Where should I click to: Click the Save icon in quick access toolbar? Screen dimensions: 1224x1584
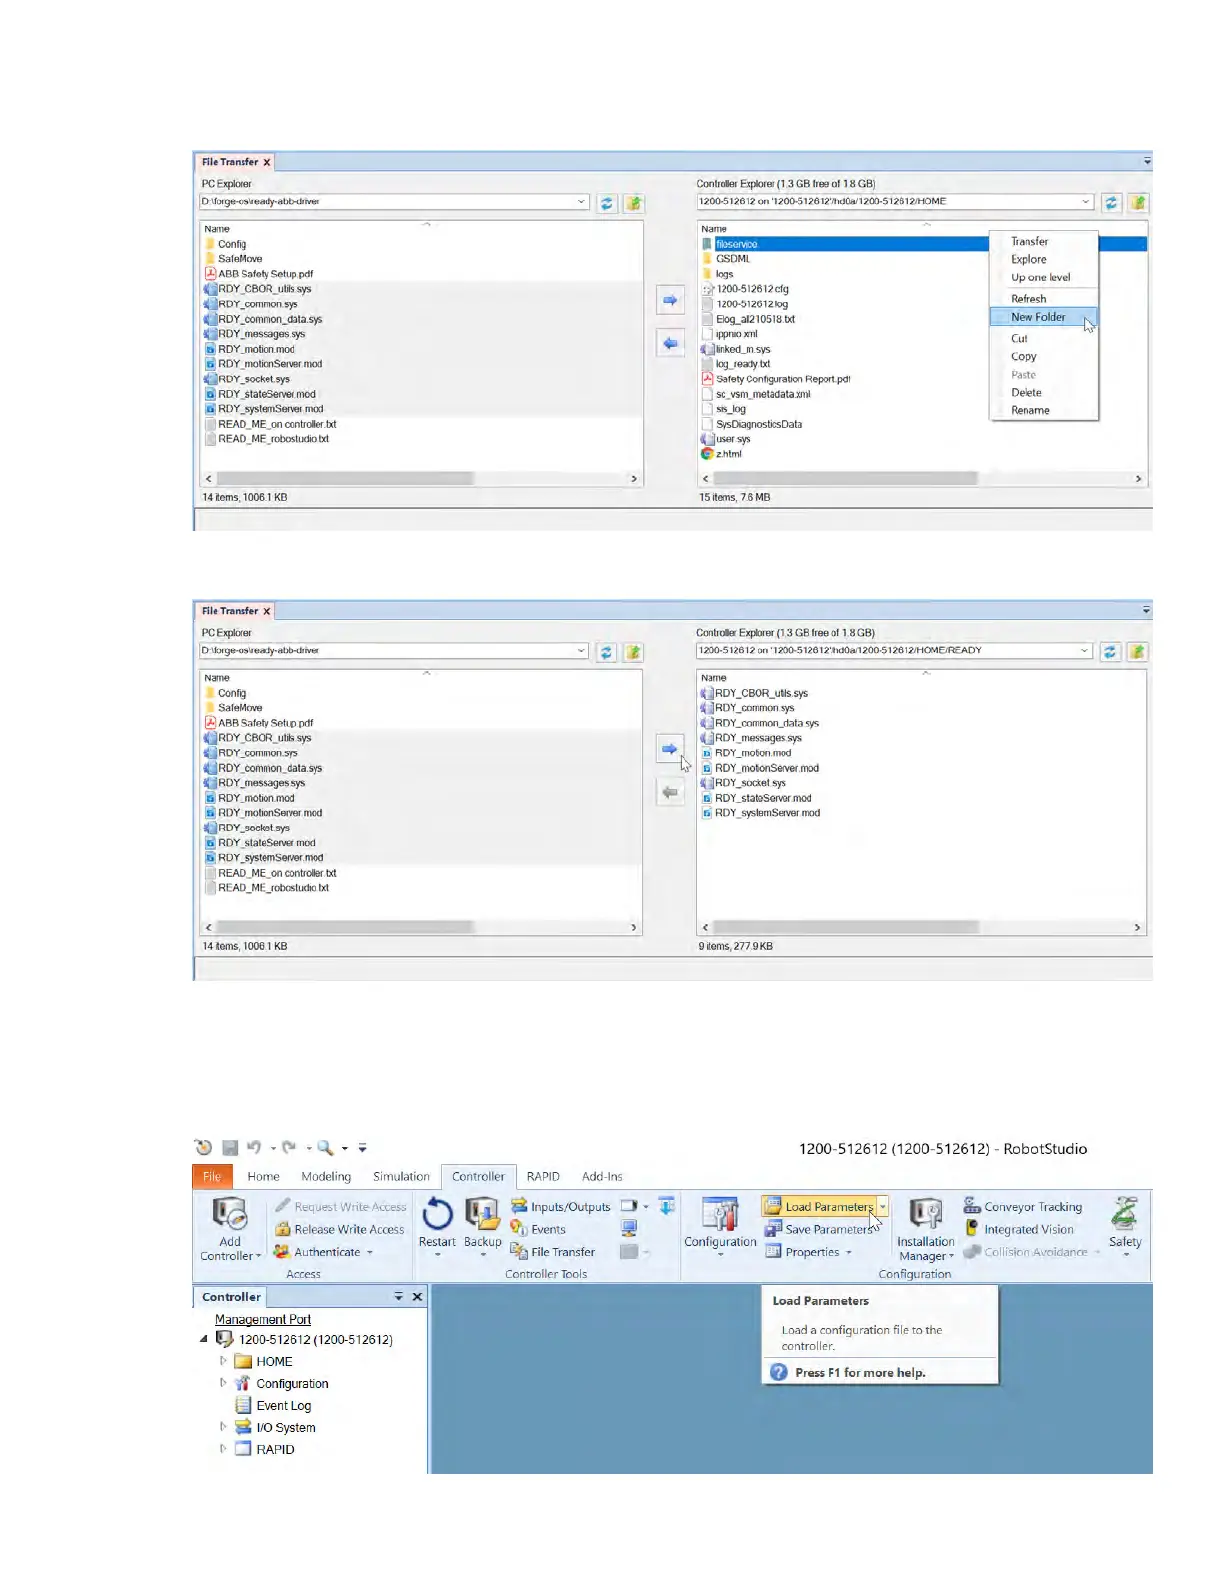[230, 1148]
